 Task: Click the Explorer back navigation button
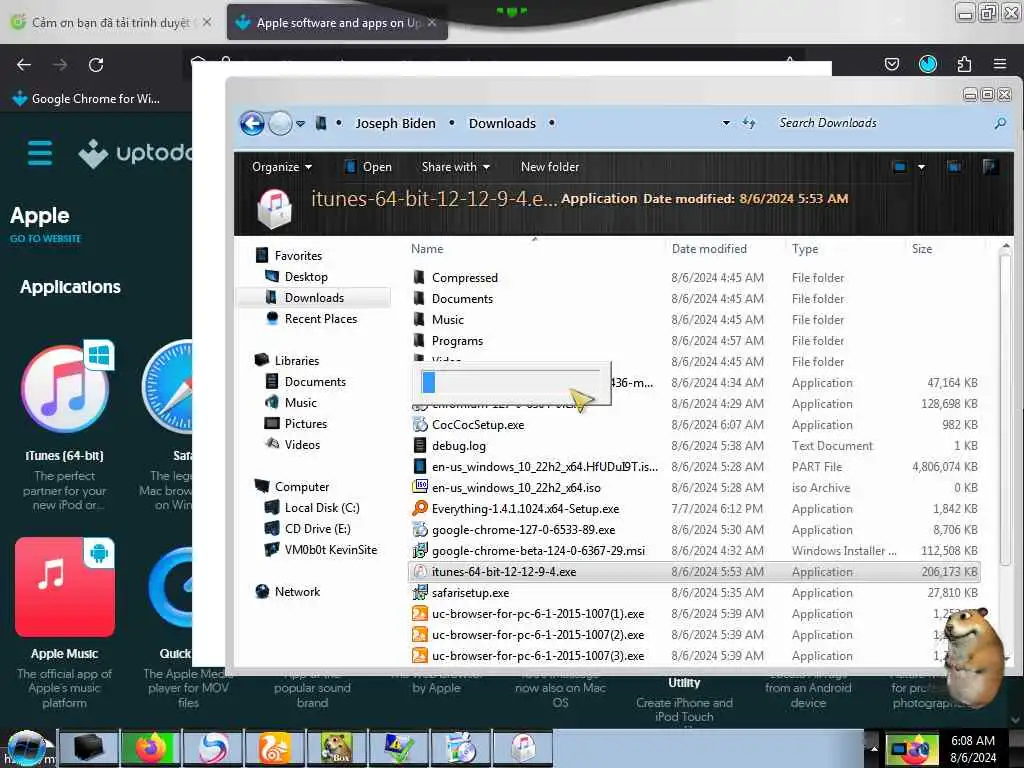point(252,123)
